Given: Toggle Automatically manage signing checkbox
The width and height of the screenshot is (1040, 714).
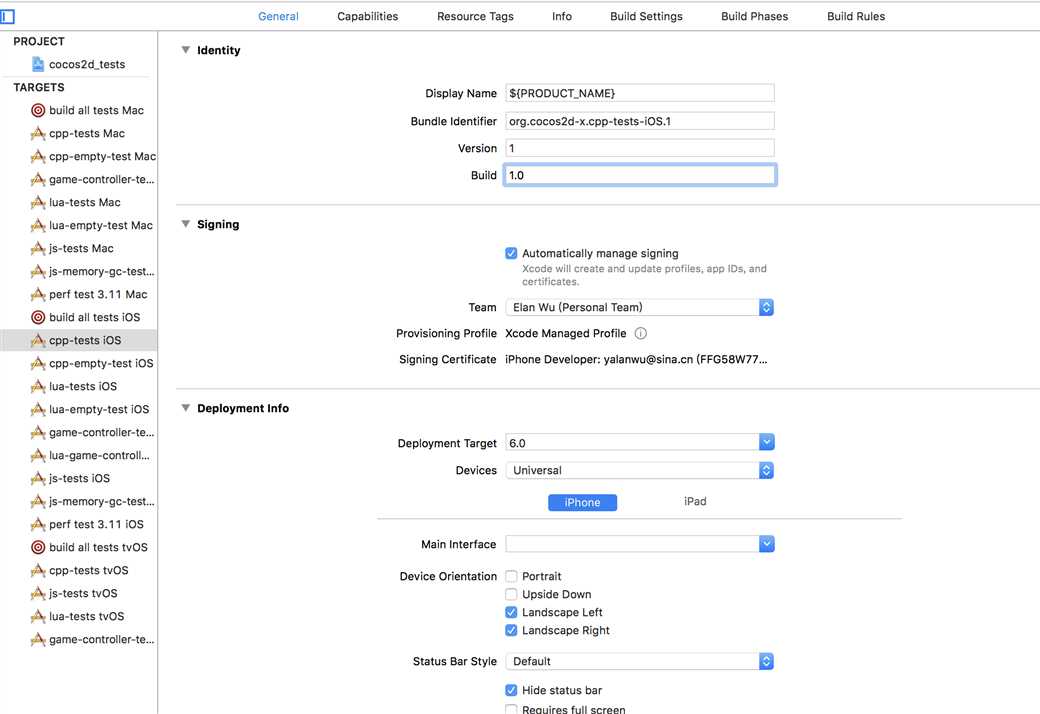Looking at the screenshot, I should click(511, 253).
